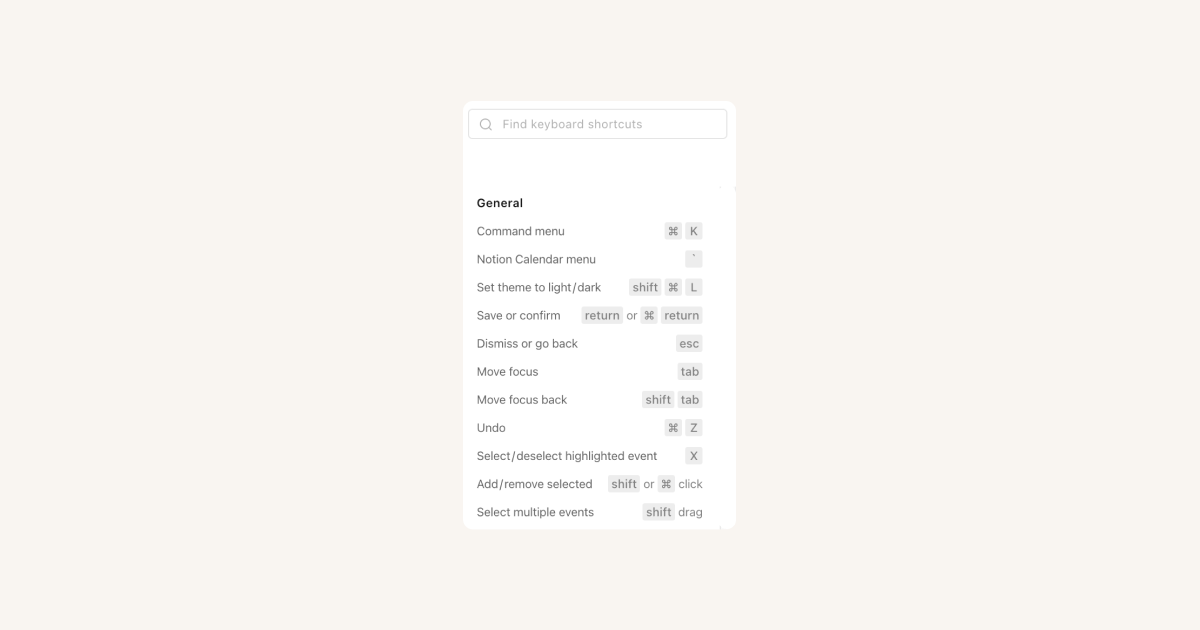
Task: Click the magnifying glass search icon
Action: 486,123
